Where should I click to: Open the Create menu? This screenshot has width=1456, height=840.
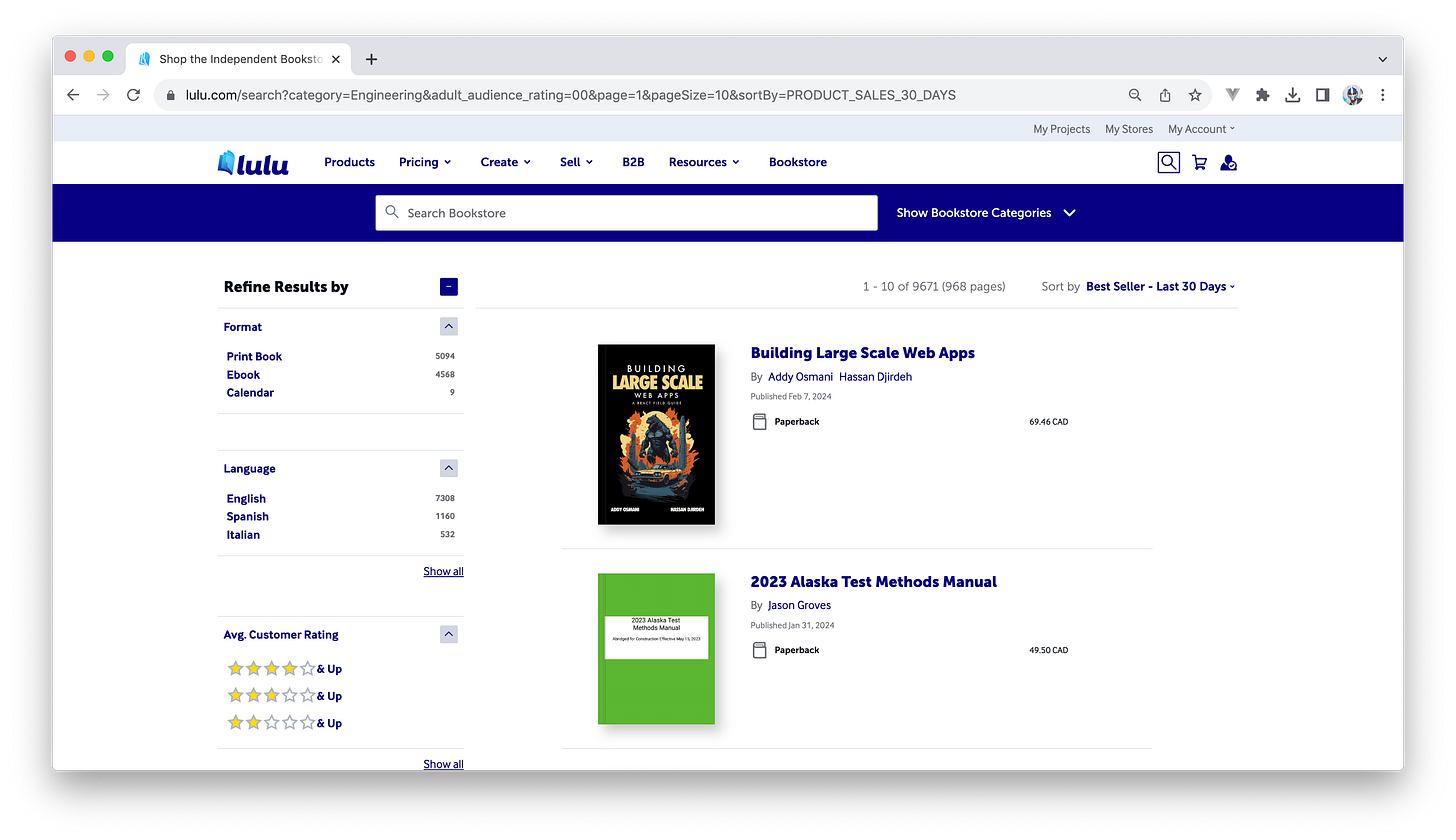[x=505, y=162]
